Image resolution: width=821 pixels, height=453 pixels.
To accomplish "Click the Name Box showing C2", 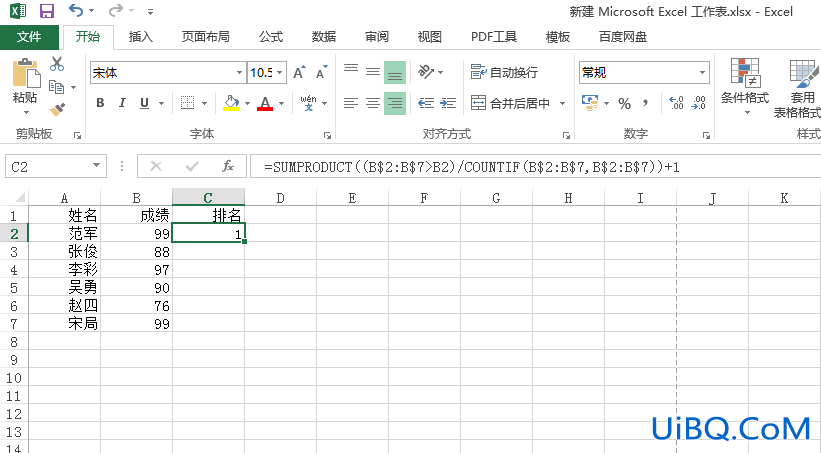I will tap(56, 167).
